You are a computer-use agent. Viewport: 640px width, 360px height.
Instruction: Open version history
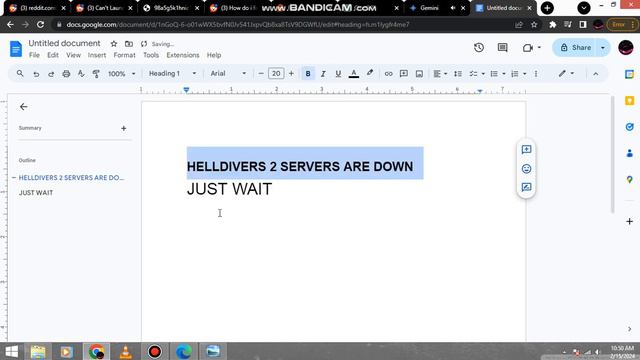479,48
